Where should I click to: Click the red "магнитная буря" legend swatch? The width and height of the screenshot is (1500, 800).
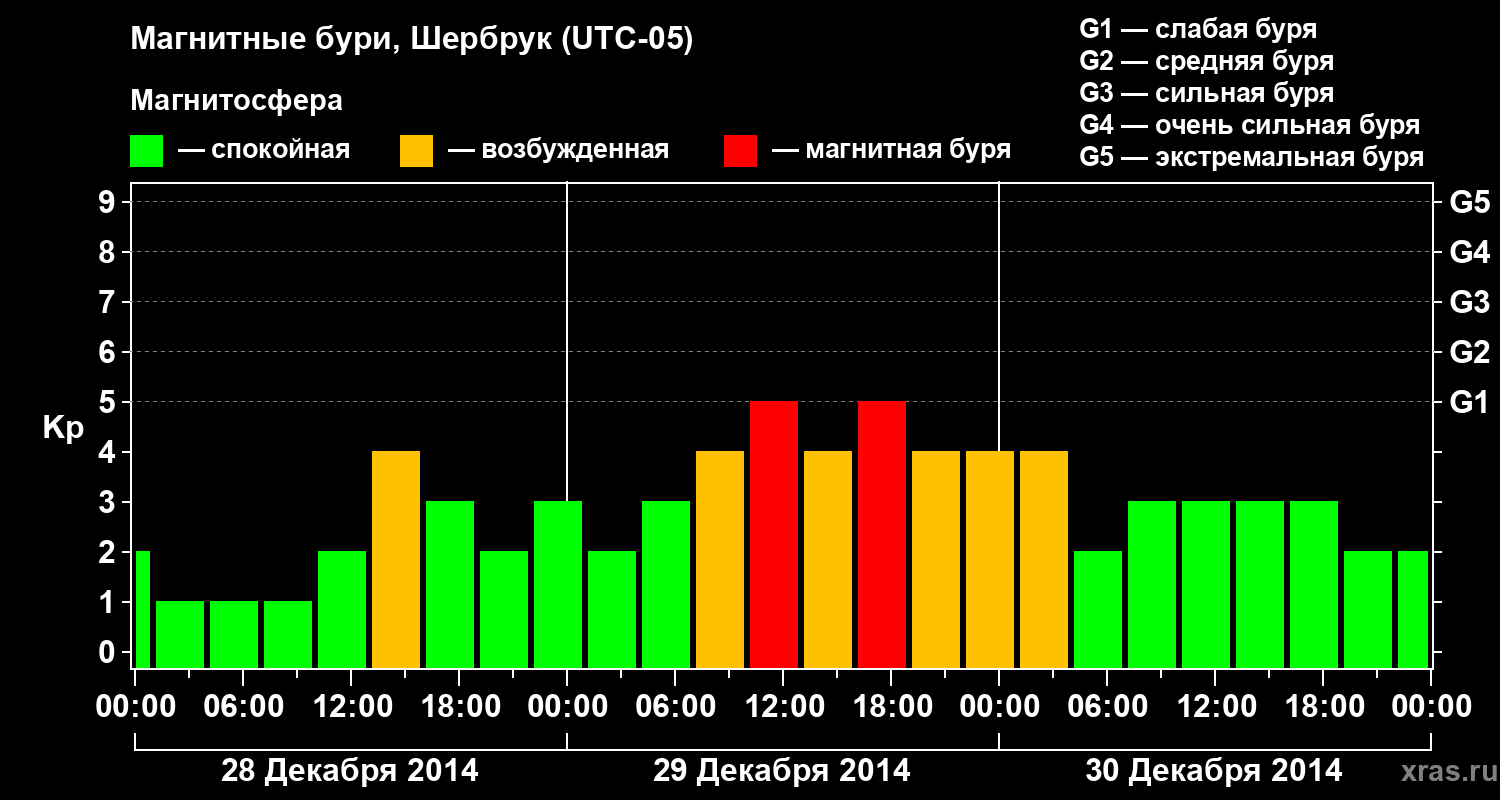[740, 151]
